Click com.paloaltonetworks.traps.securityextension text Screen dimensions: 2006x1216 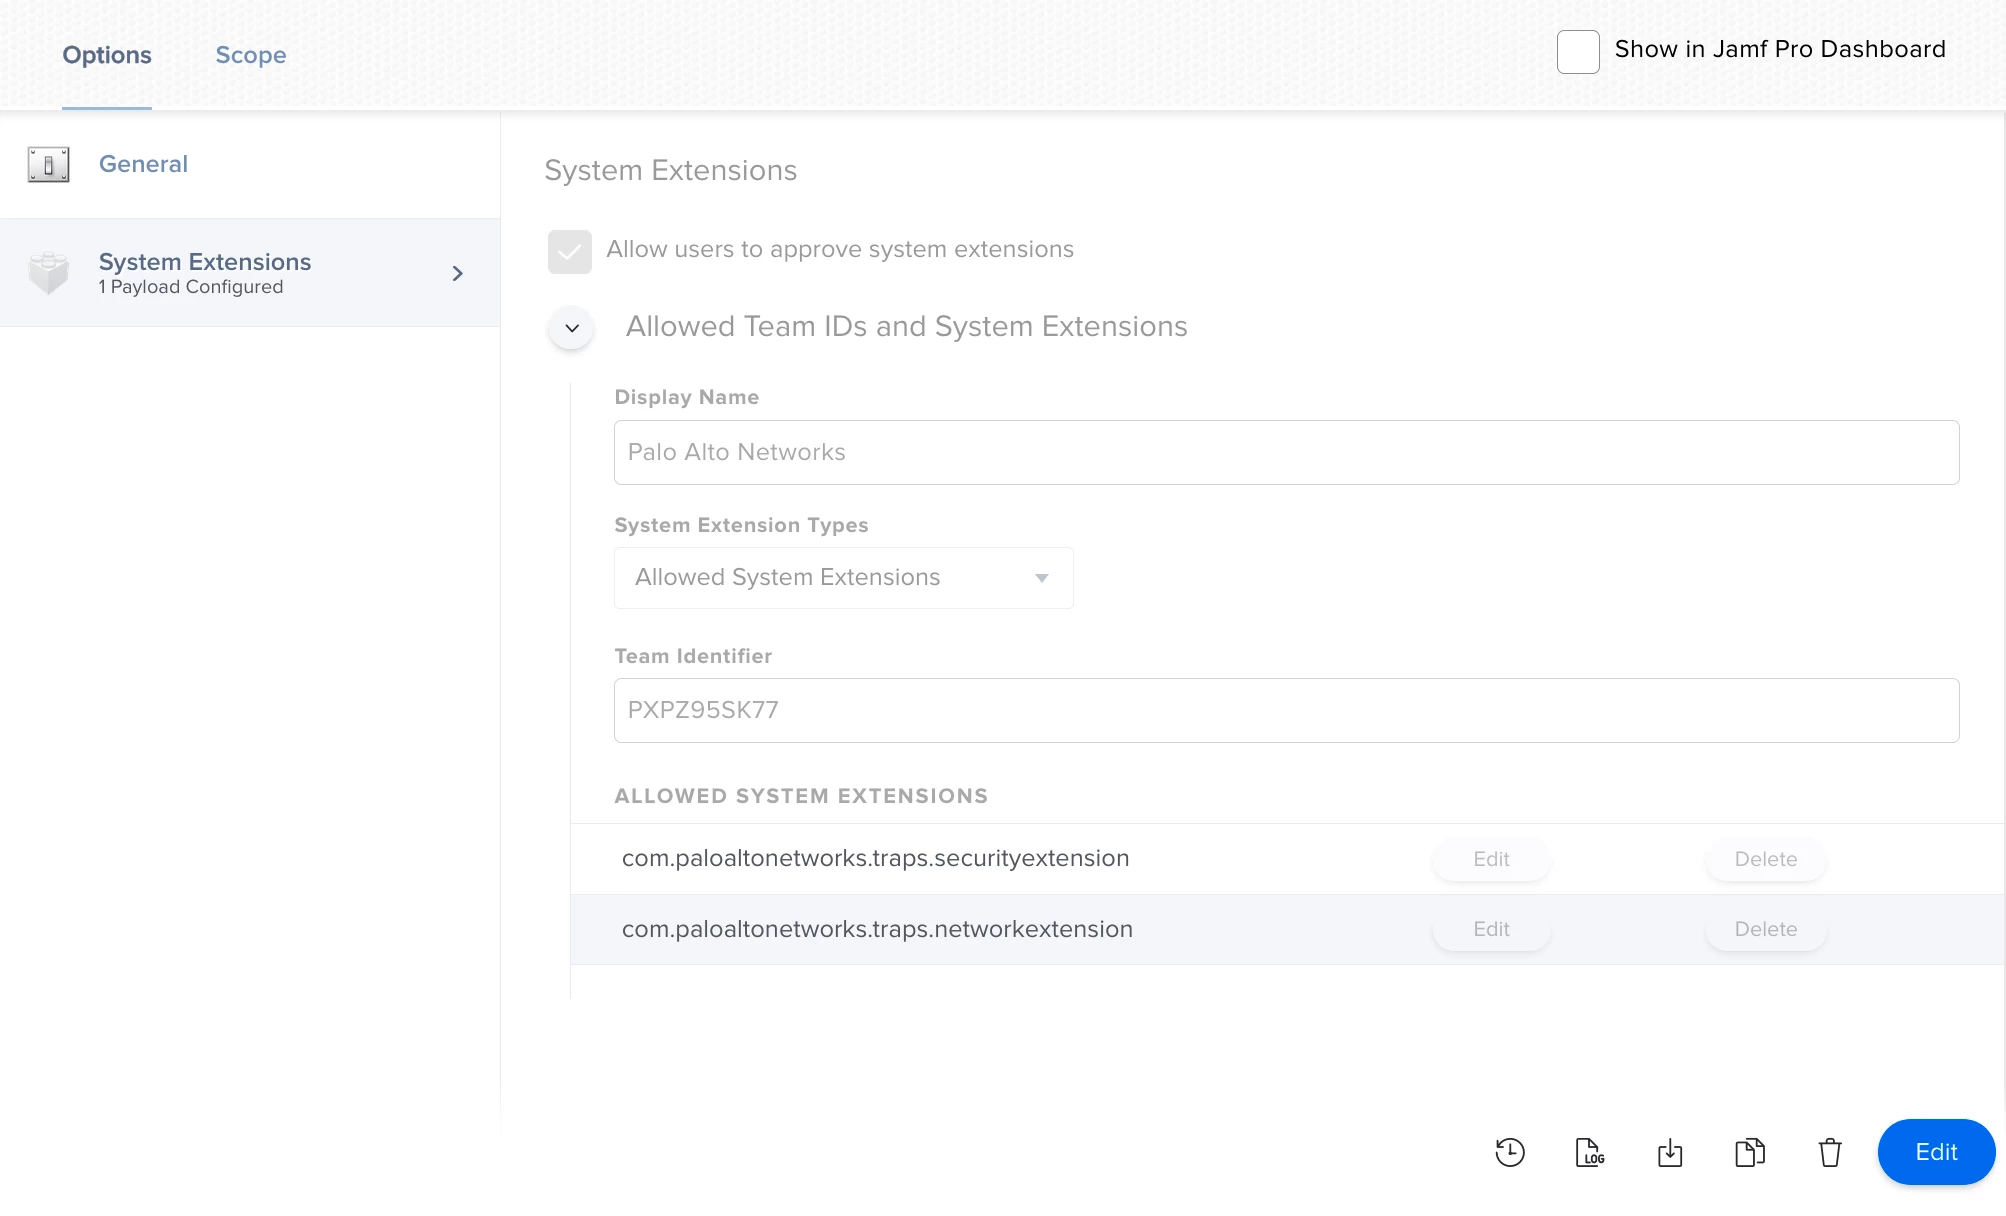(876, 858)
